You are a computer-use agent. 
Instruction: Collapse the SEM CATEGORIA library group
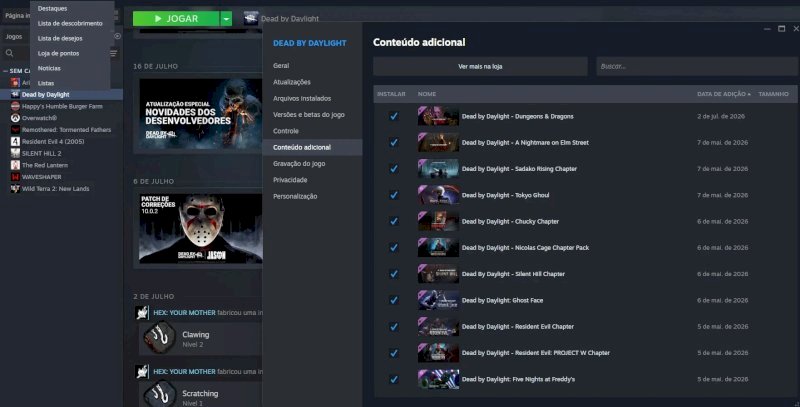[x=5, y=71]
